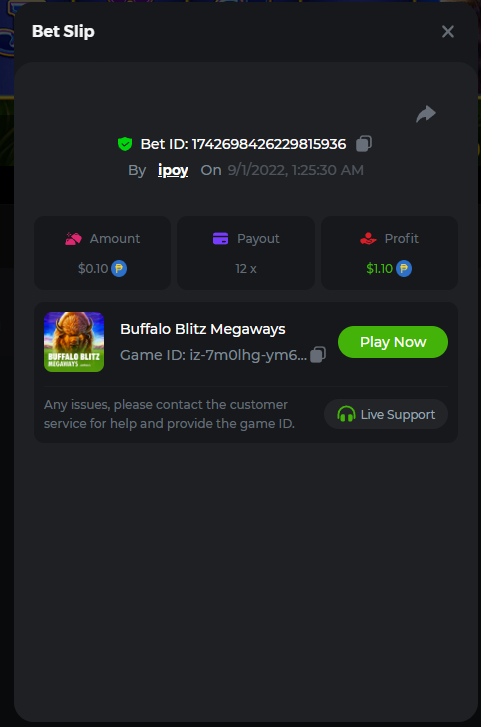Image resolution: width=481 pixels, height=727 pixels.
Task: Click the Profit currency coin icon
Action: tap(404, 268)
